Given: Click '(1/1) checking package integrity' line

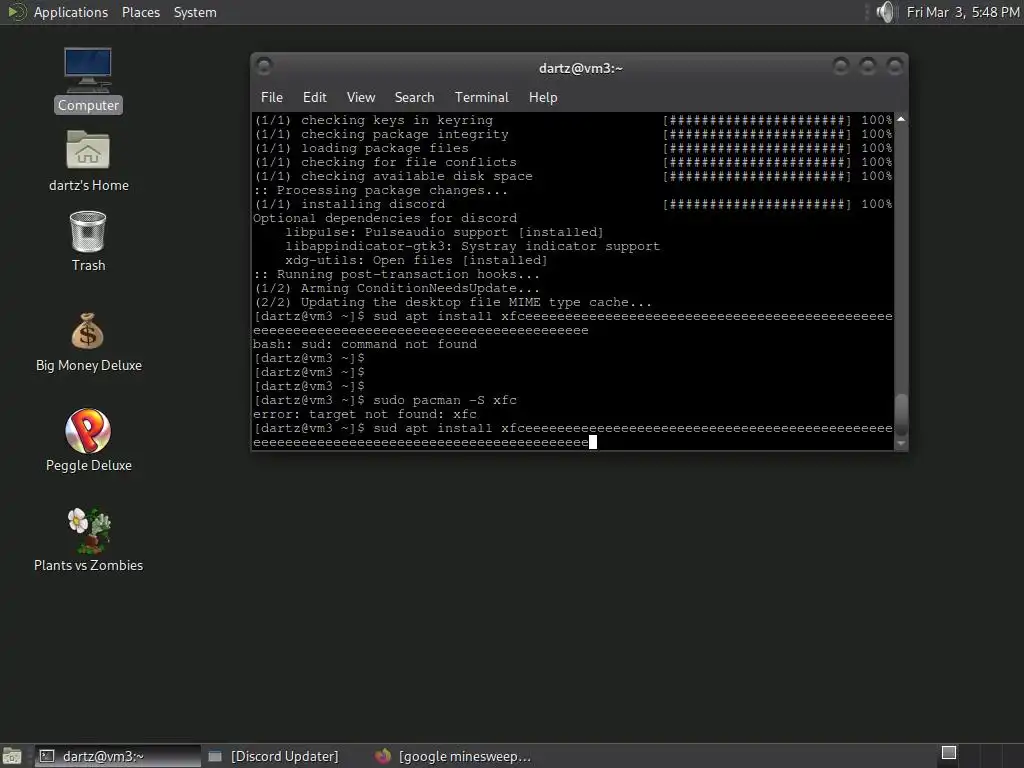Looking at the screenshot, I should (x=381, y=134).
